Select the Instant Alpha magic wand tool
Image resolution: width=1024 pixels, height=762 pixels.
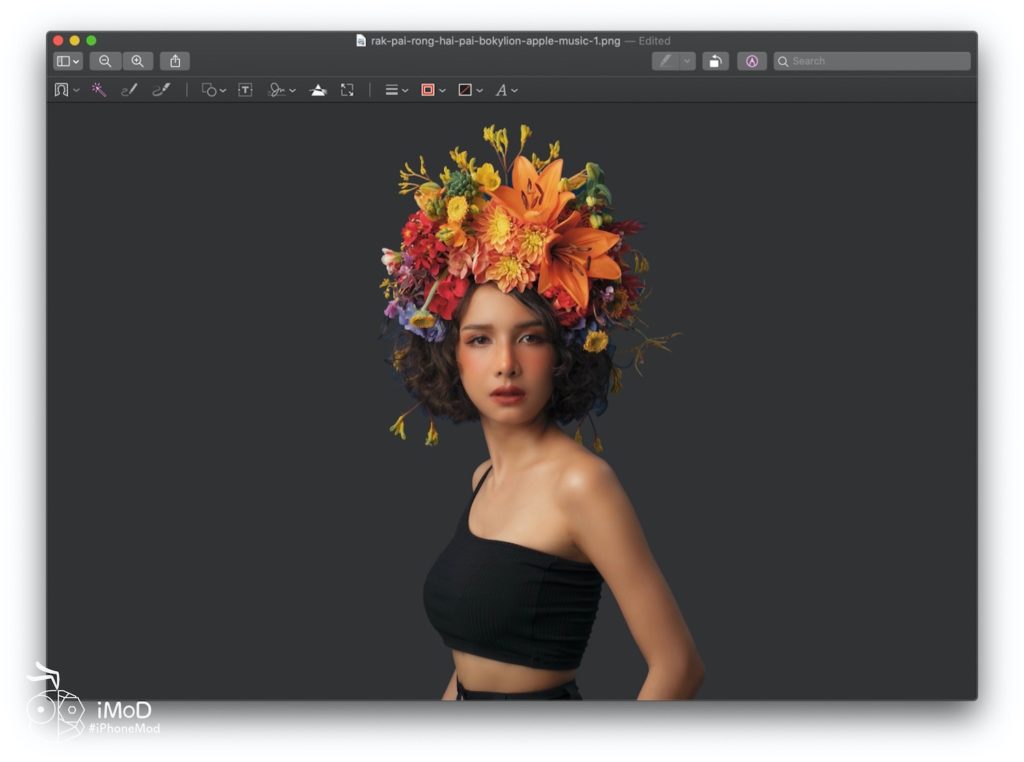[x=98, y=90]
